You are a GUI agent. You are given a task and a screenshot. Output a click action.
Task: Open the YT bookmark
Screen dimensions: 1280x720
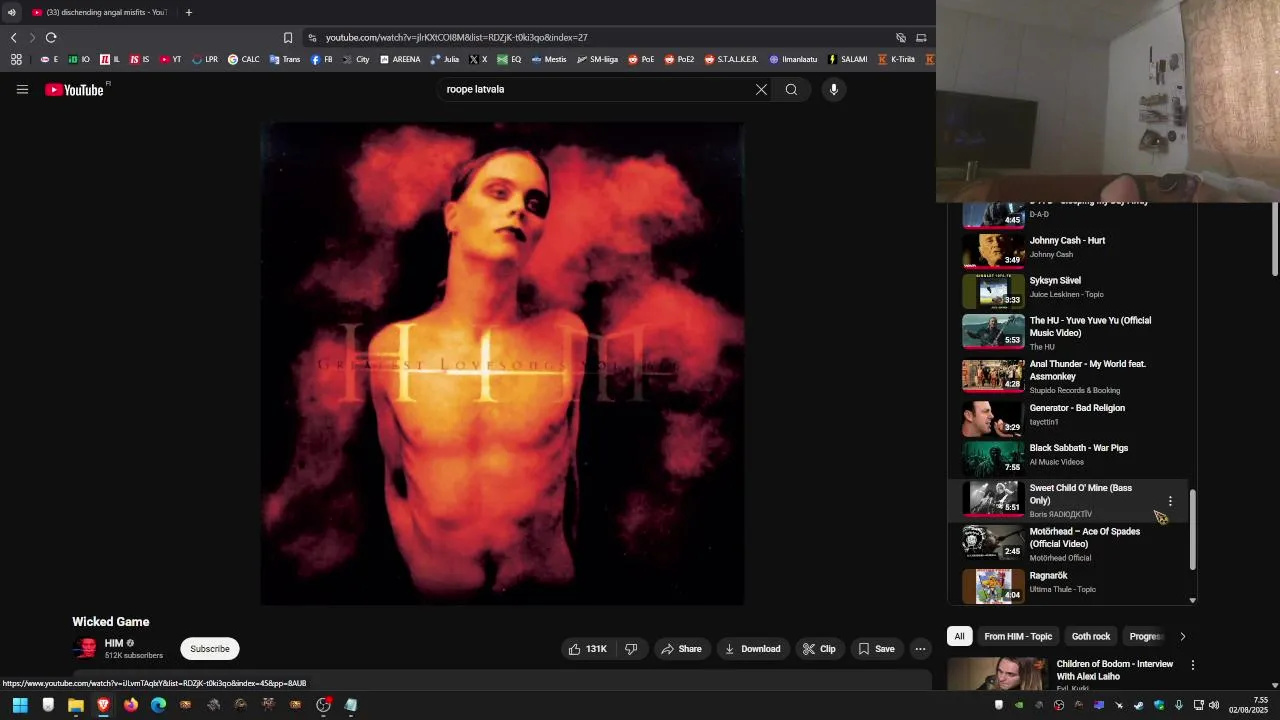coord(170,60)
